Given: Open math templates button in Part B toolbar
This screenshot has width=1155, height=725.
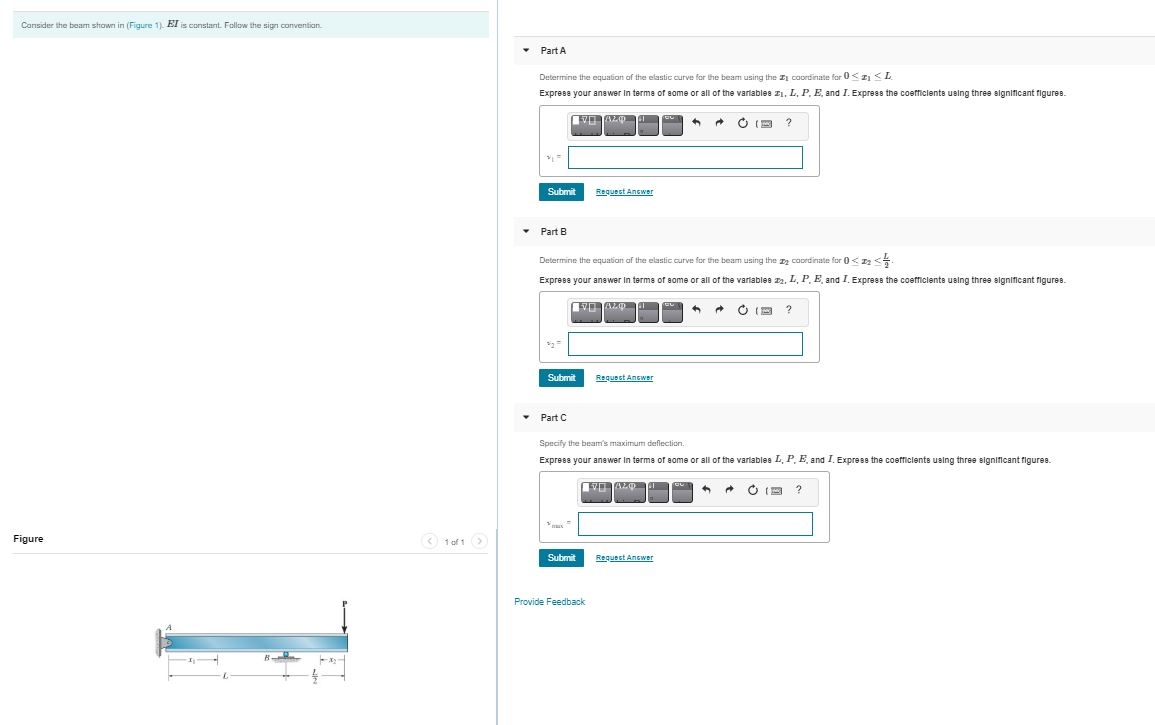Looking at the screenshot, I should click(586, 311).
